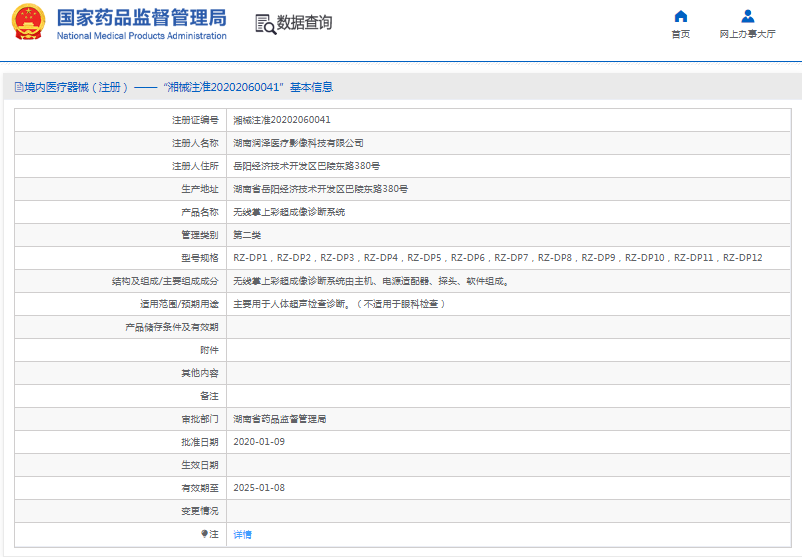
Task: Click the product name 无线掌上彩超成像诊断系统 cell
Action: click(289, 212)
